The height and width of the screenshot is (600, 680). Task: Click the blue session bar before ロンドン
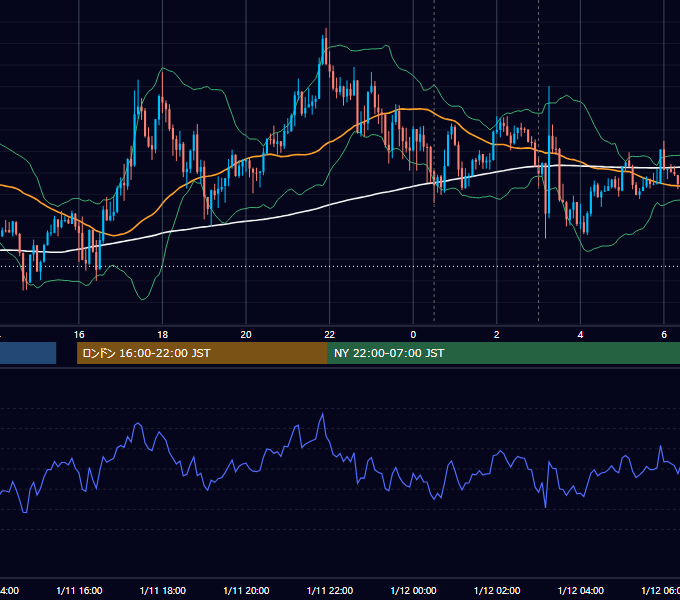(x=28, y=353)
